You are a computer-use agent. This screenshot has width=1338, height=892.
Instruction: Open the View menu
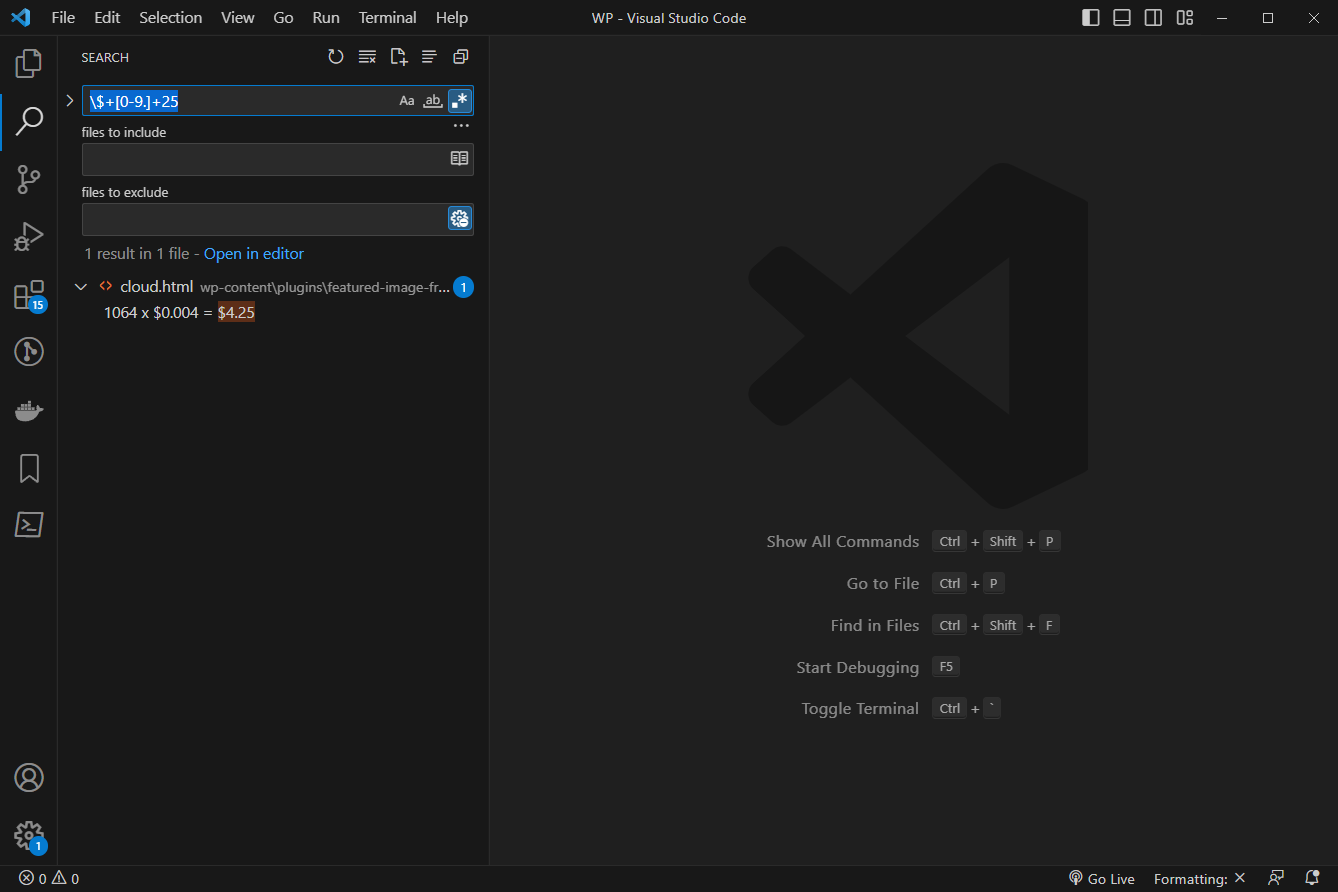coord(238,18)
